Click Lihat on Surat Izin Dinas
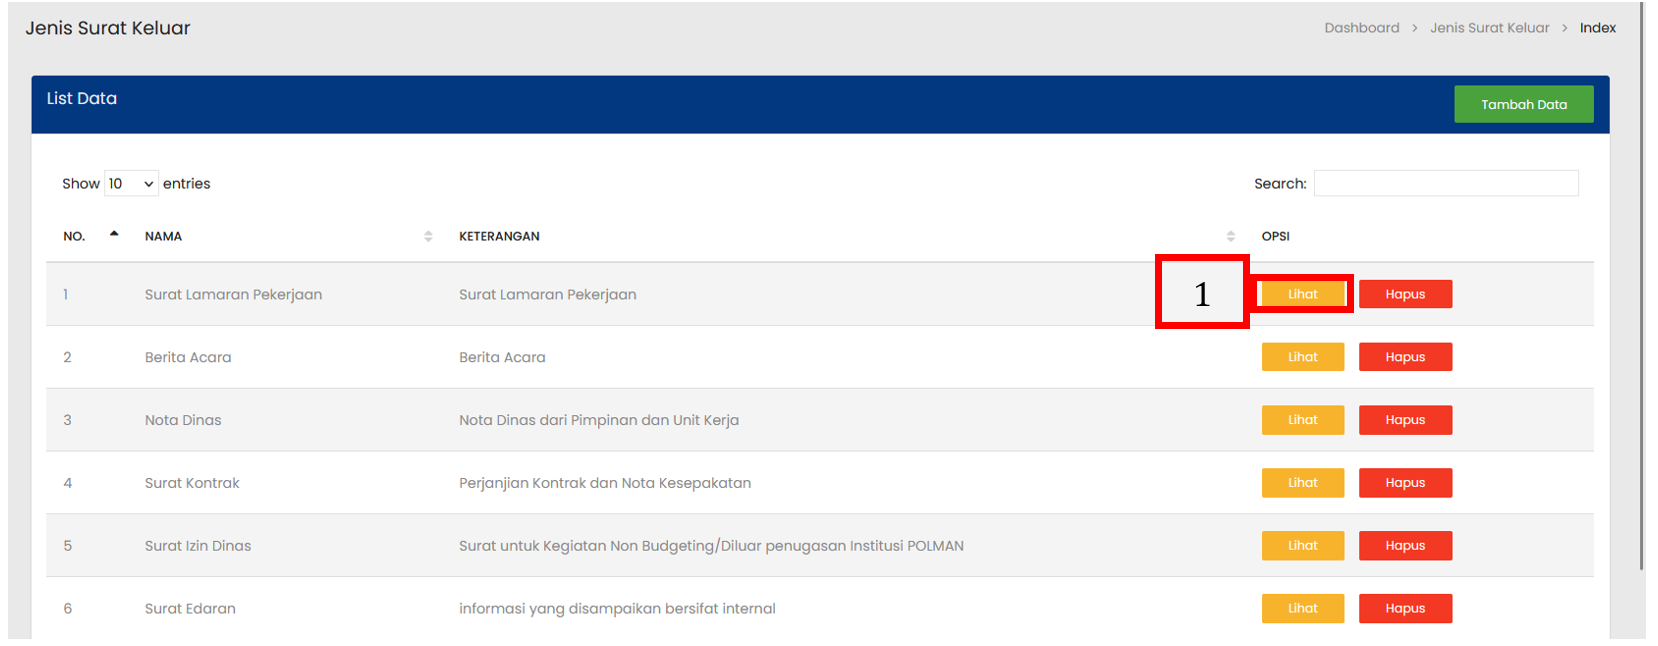This screenshot has width=1658, height=646. click(x=1302, y=546)
